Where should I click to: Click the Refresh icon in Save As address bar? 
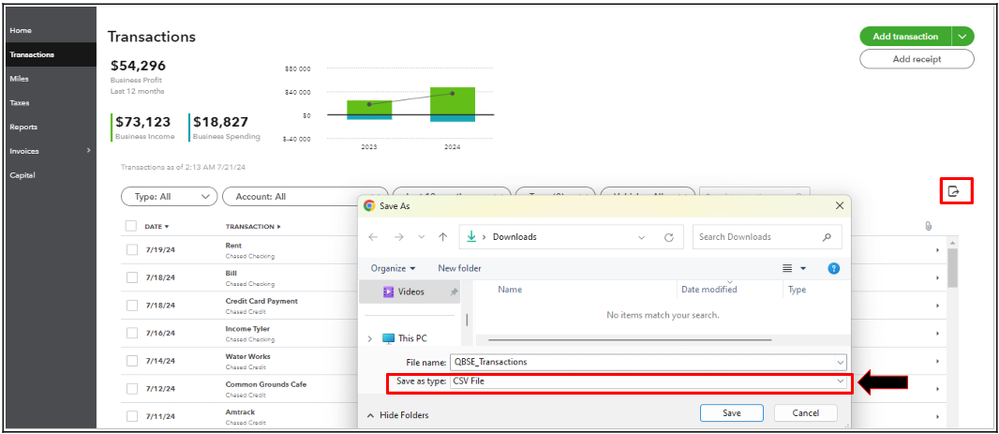[668, 237]
